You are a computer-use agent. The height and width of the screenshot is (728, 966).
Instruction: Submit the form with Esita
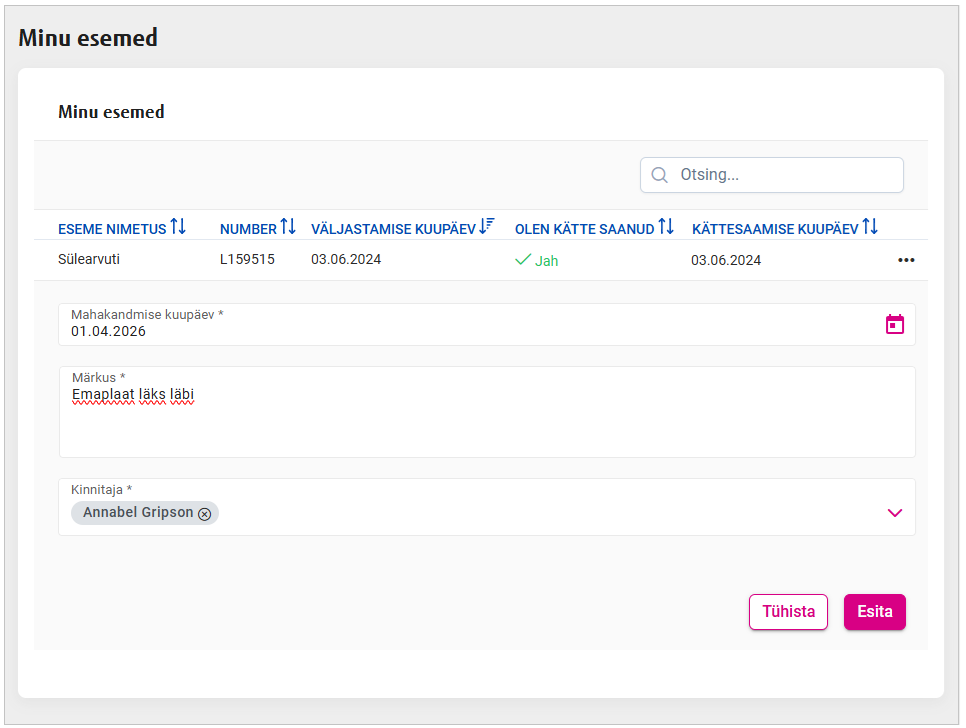(x=874, y=612)
